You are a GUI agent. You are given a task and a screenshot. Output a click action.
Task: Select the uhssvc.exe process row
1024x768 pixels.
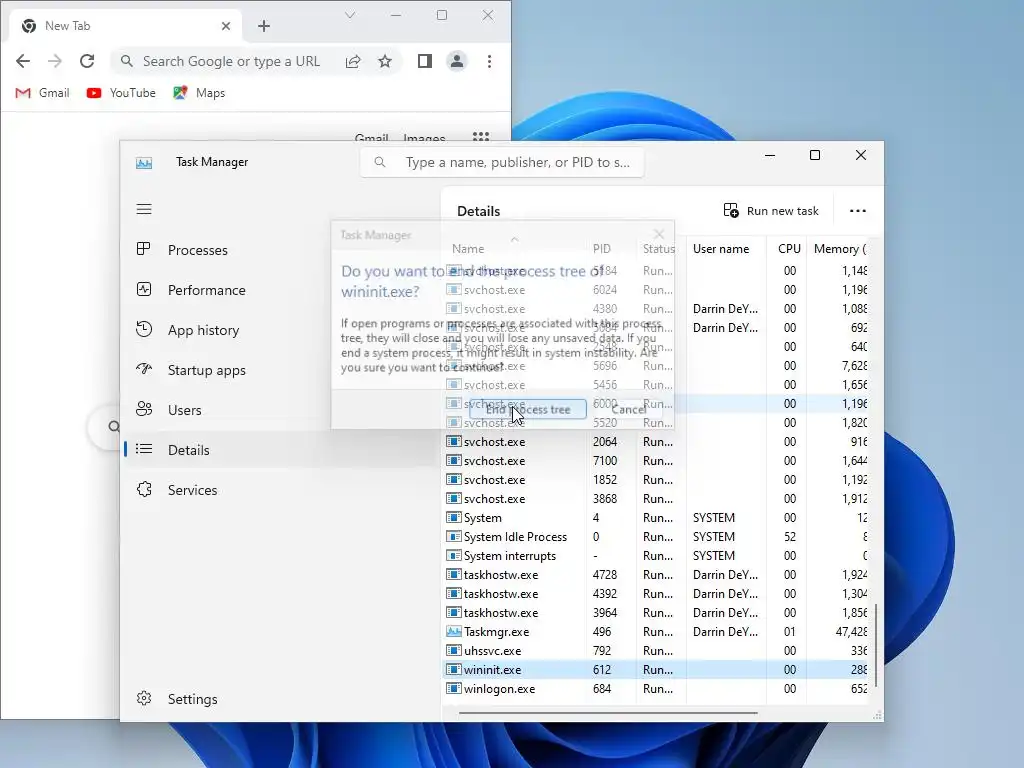point(656,650)
